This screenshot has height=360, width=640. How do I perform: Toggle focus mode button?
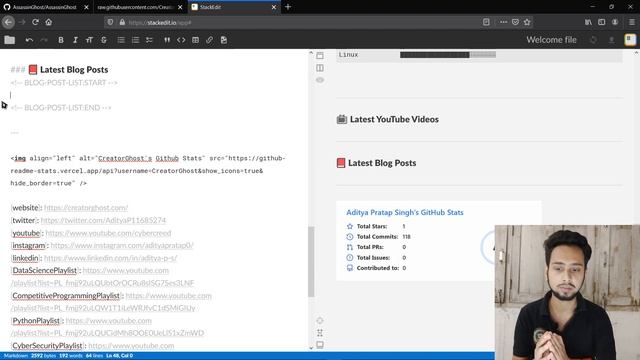click(x=320, y=320)
